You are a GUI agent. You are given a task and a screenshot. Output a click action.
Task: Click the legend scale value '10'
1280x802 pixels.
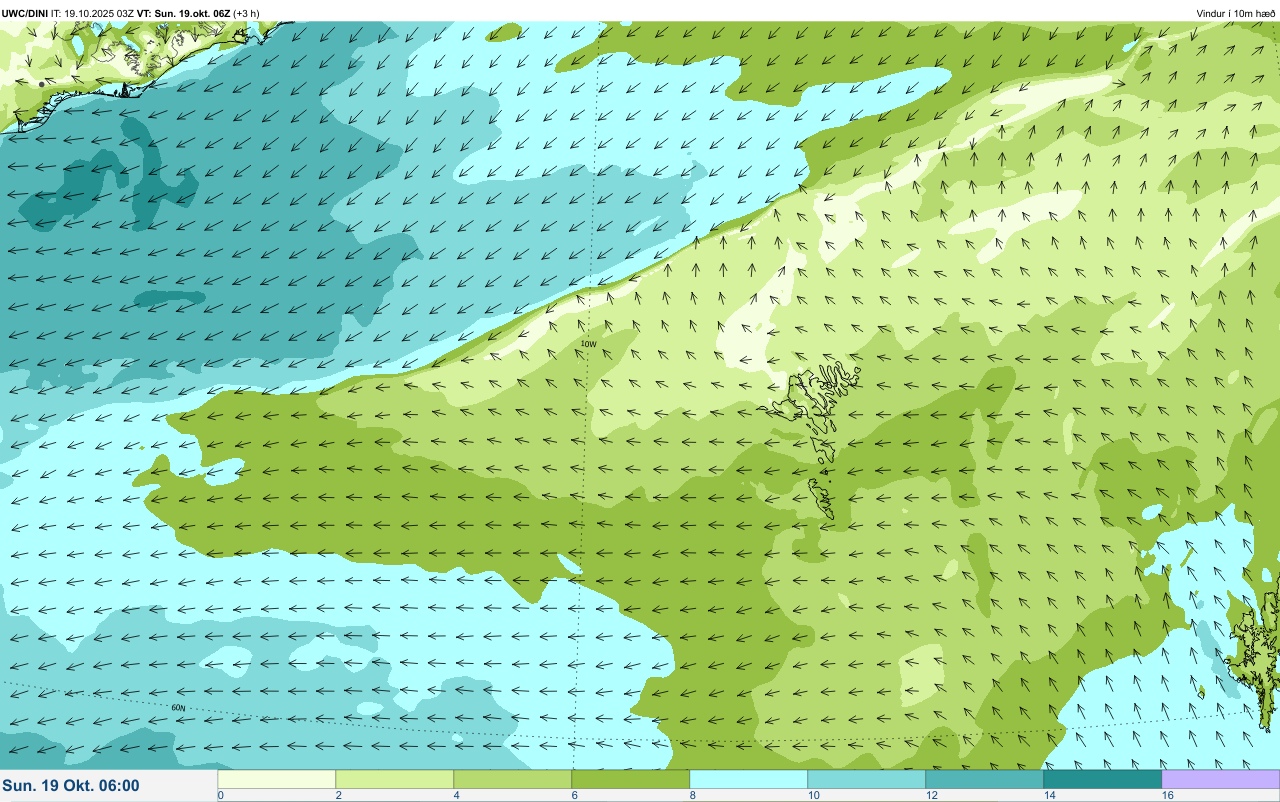coord(813,795)
